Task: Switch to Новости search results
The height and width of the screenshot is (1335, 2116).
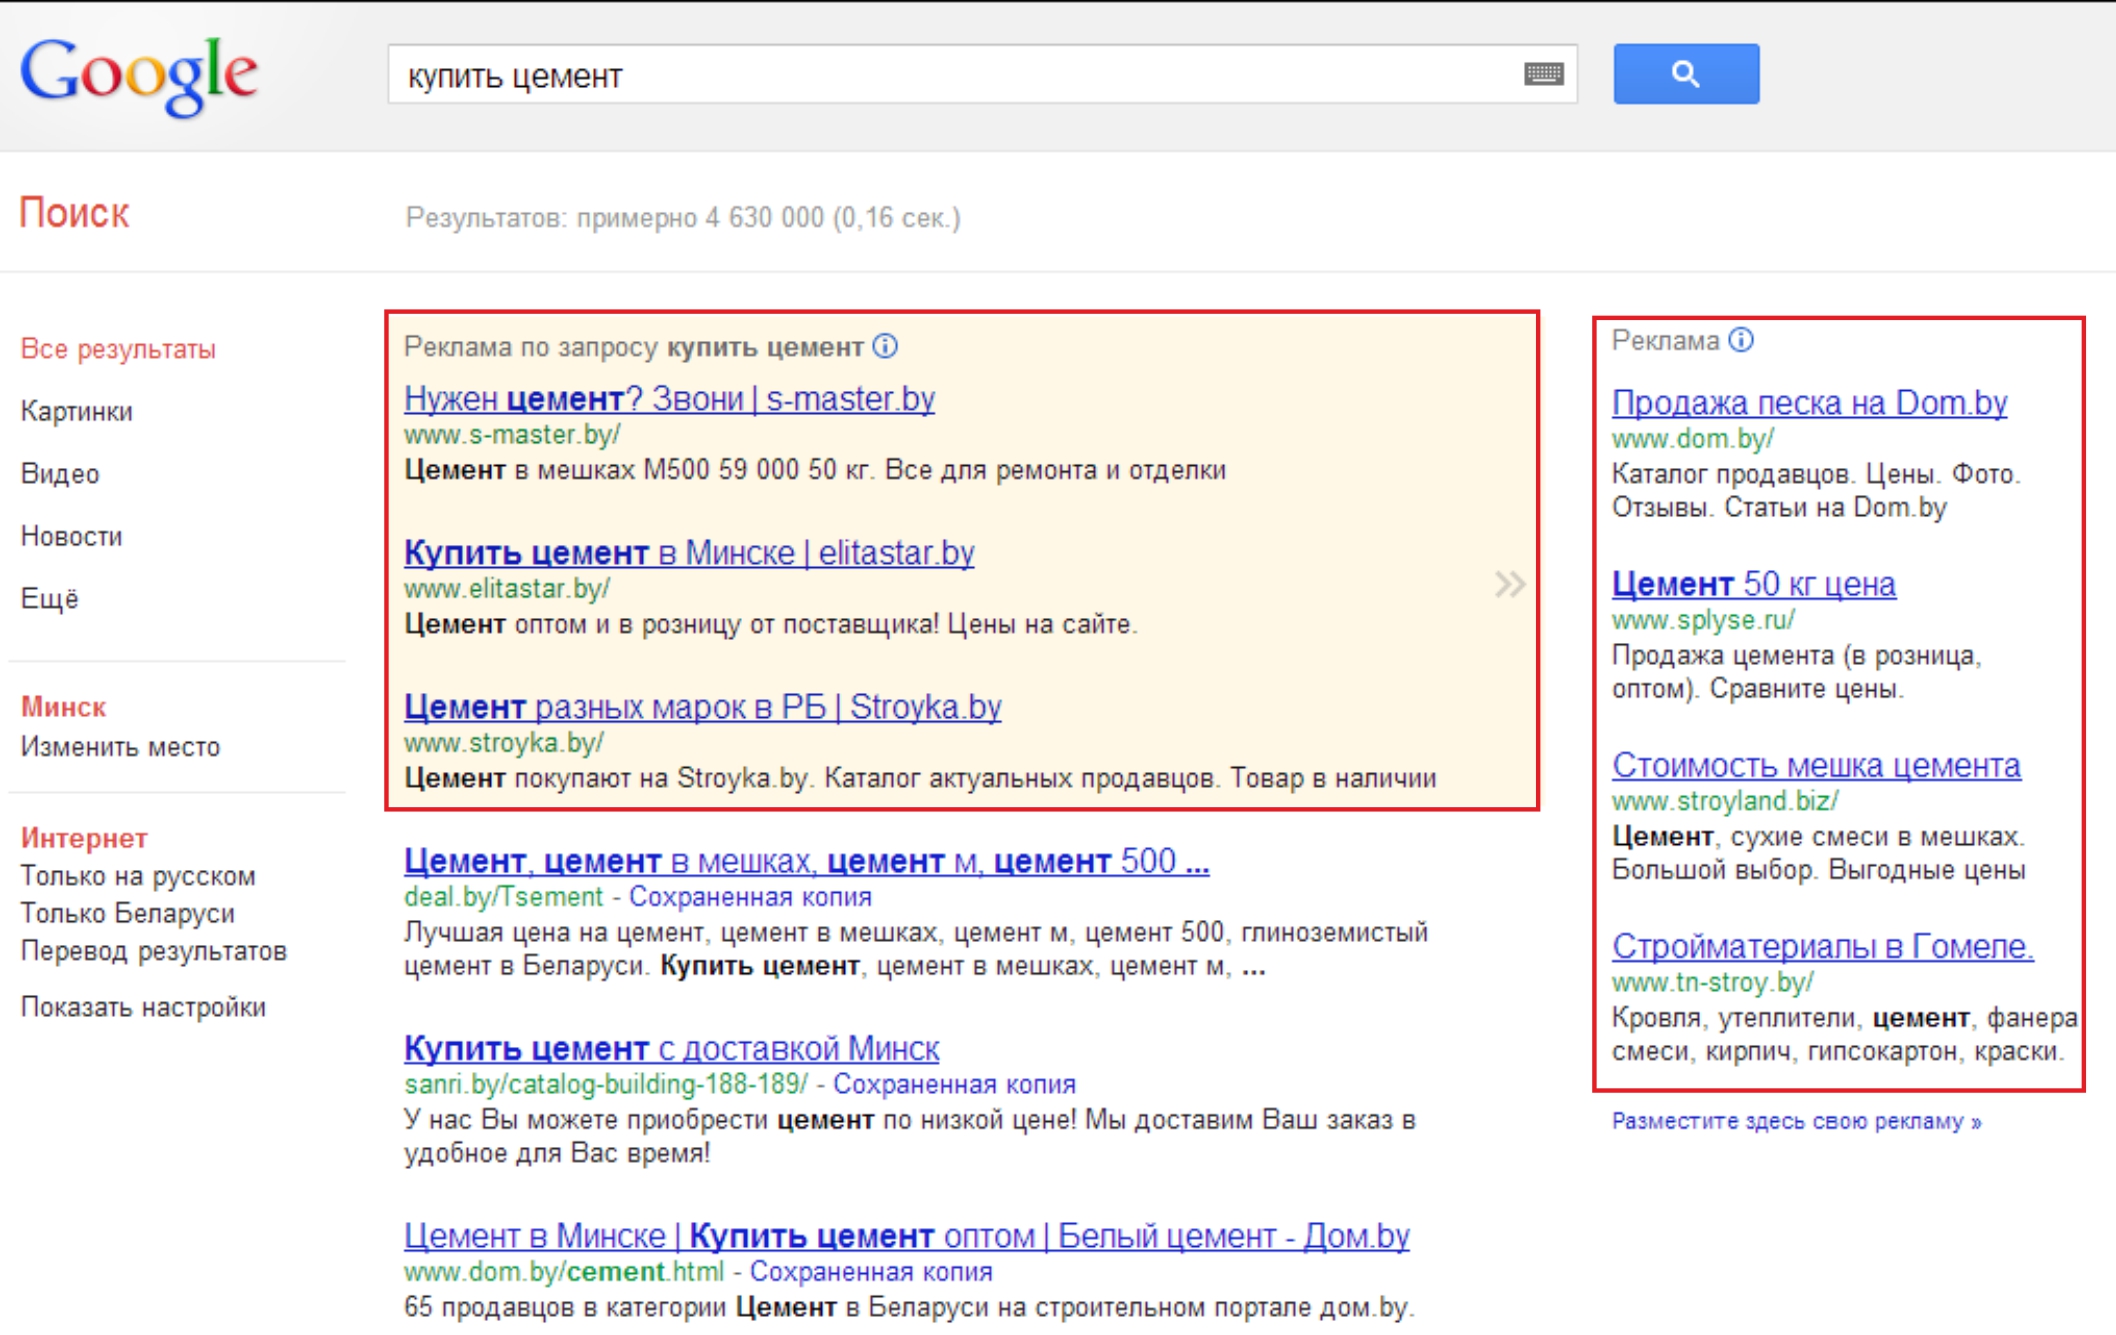Action: click(x=71, y=536)
